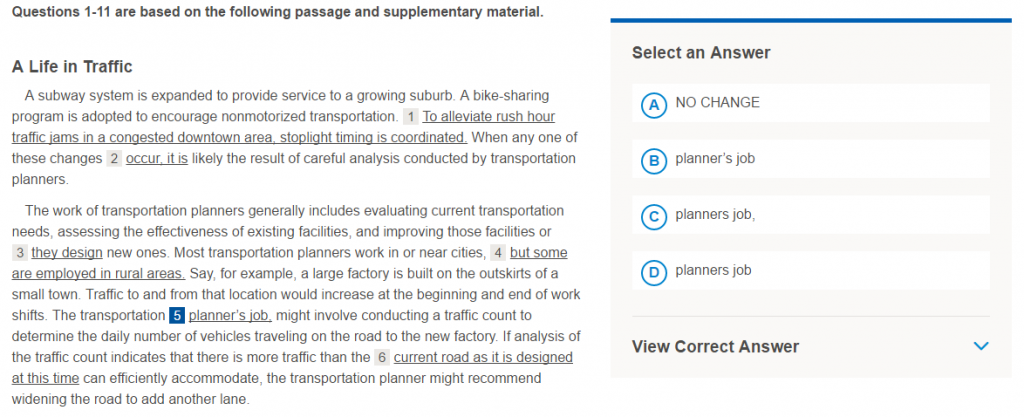This screenshot has width=1024, height=417.
Task: Click underlined phrase "they design"
Action: 67,253
